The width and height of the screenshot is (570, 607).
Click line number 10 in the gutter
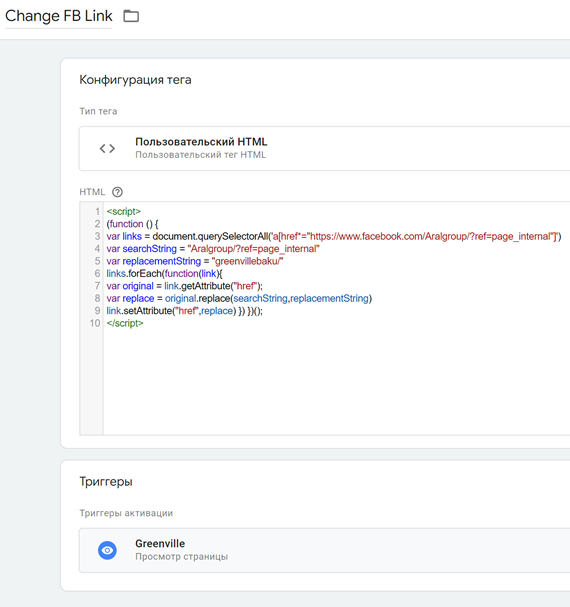click(x=95, y=323)
